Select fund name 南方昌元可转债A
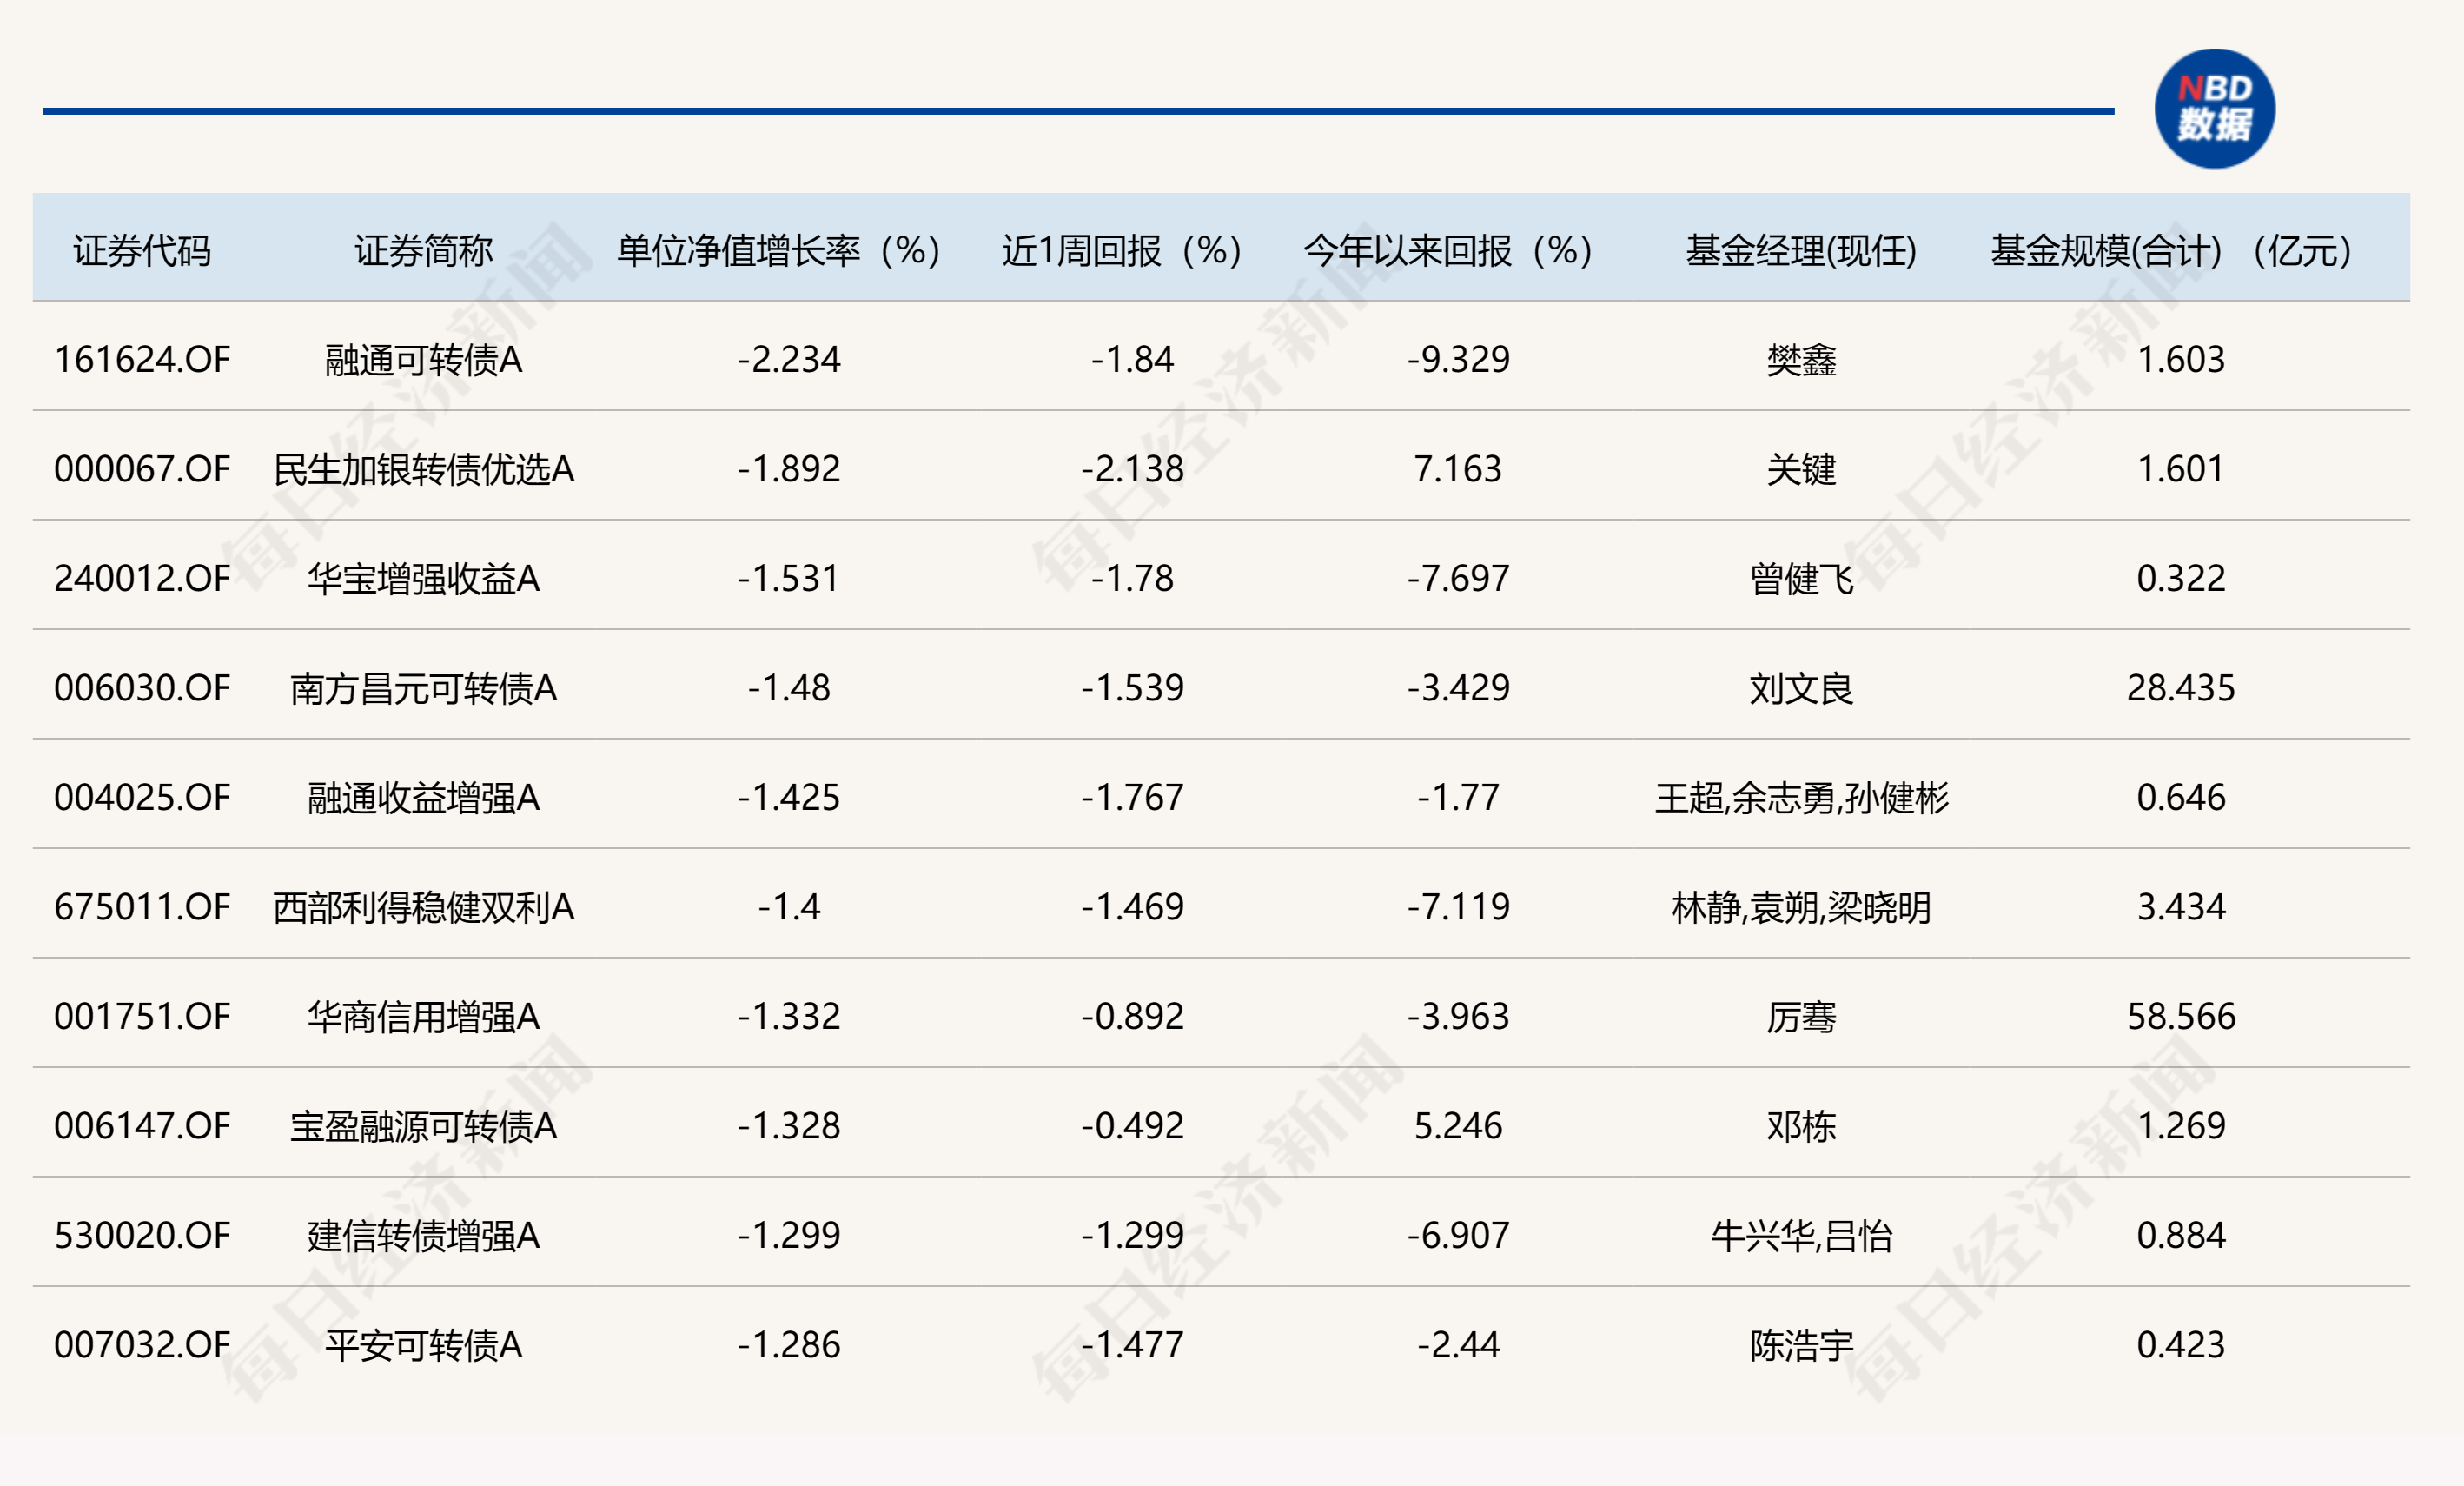 (423, 688)
